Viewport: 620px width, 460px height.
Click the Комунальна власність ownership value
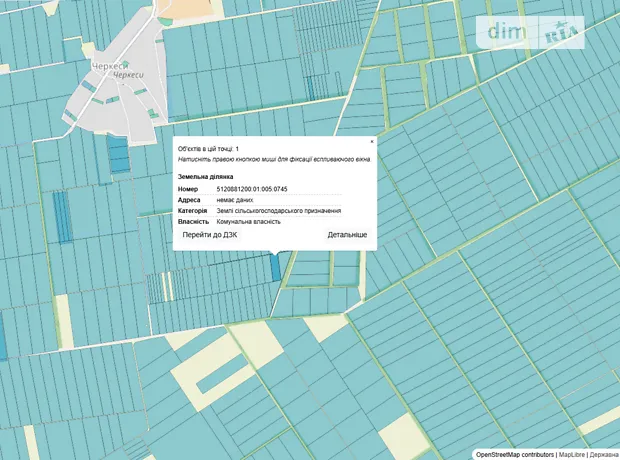click(x=248, y=222)
